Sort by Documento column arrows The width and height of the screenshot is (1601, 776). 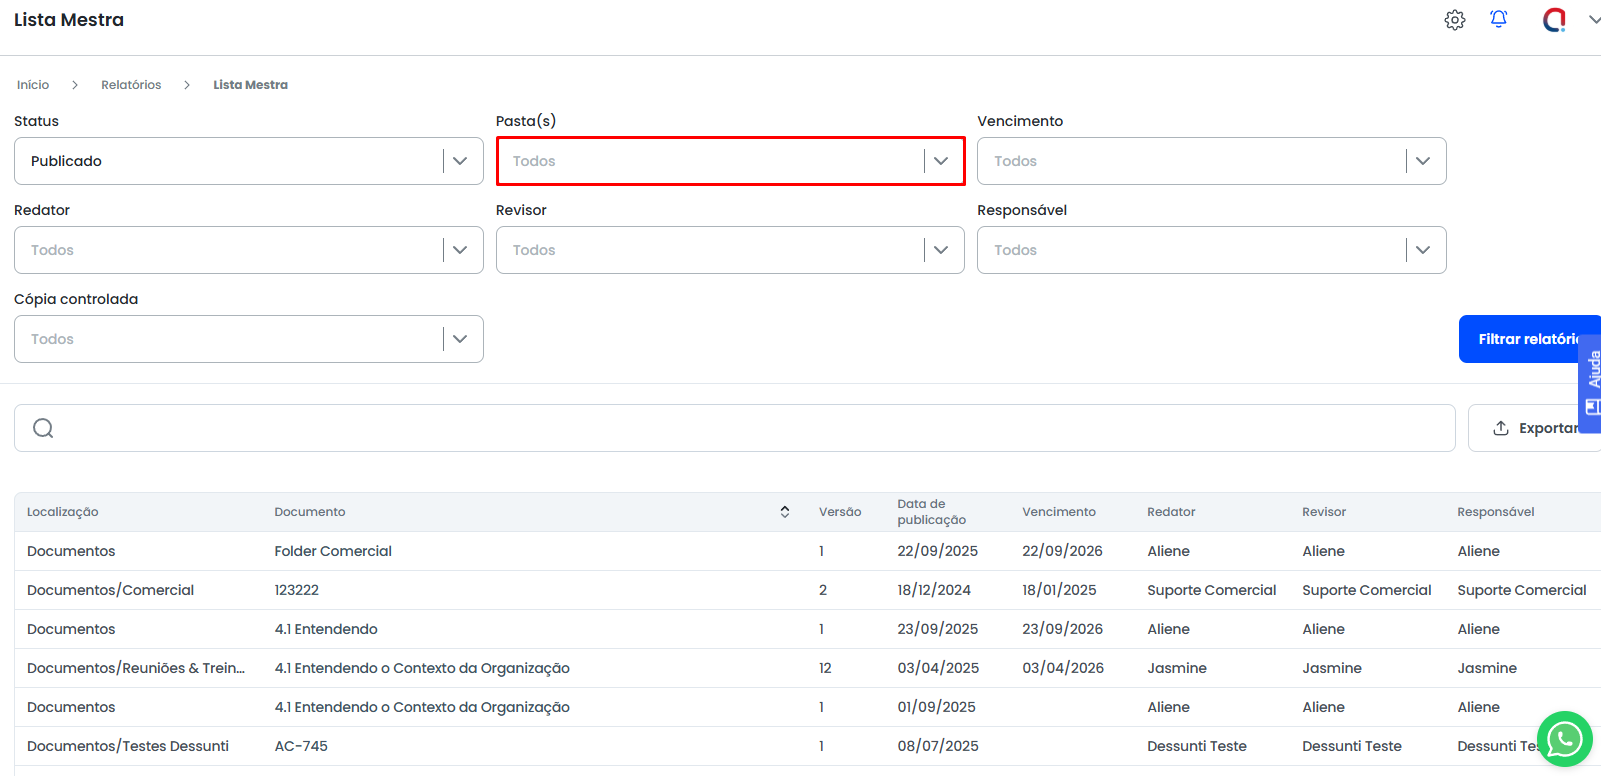point(785,512)
